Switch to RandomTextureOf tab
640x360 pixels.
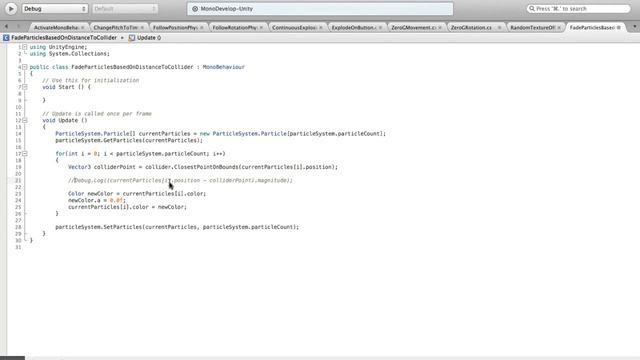click(x=532, y=27)
